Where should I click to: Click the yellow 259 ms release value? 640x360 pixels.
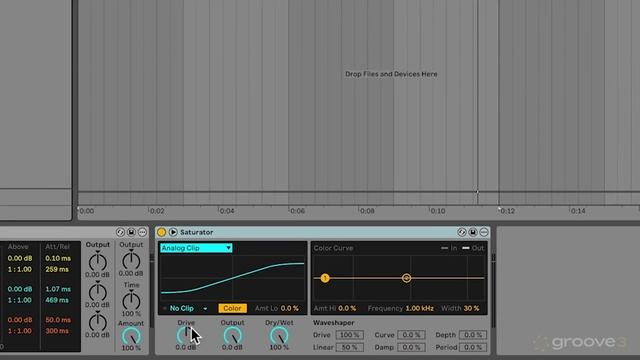(57, 269)
